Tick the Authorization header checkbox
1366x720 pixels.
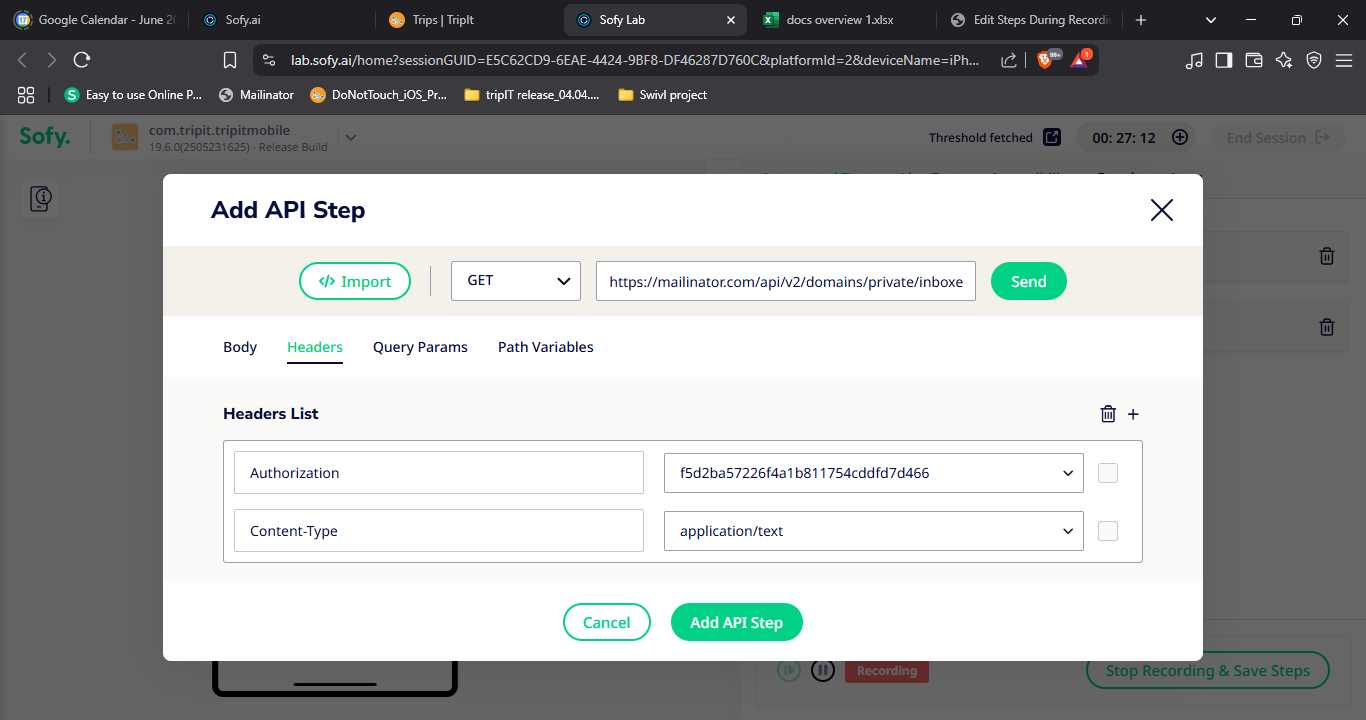pos(1108,473)
